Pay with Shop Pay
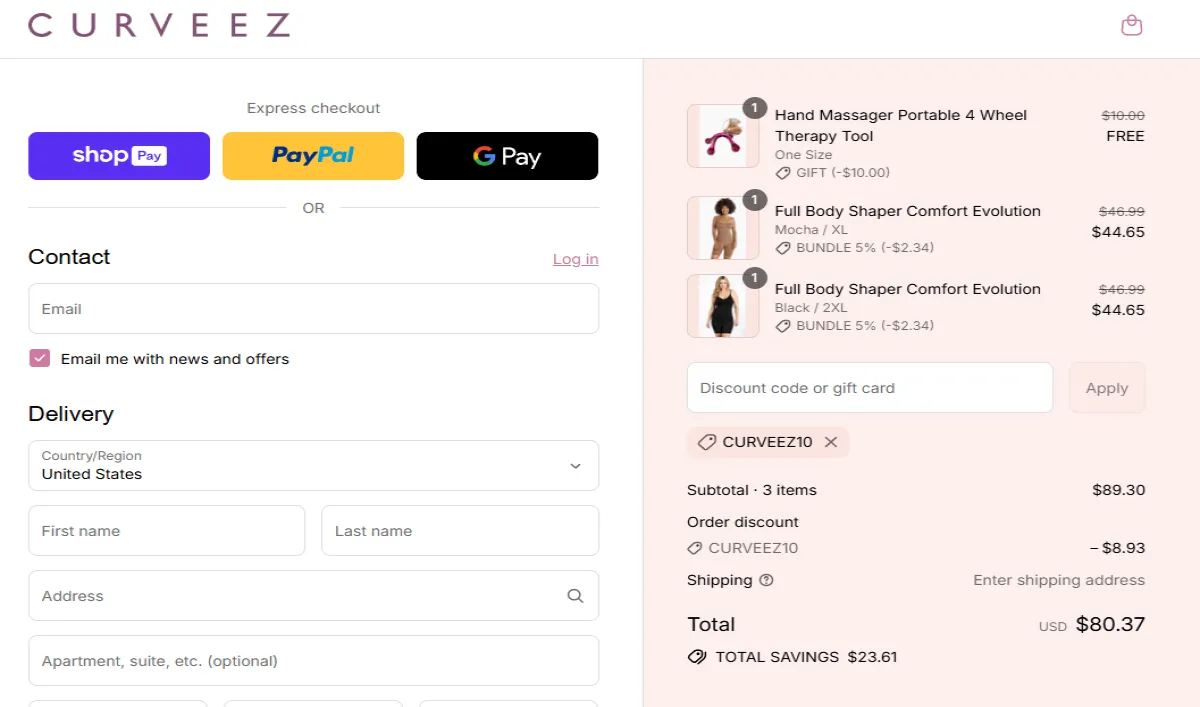 click(x=118, y=156)
